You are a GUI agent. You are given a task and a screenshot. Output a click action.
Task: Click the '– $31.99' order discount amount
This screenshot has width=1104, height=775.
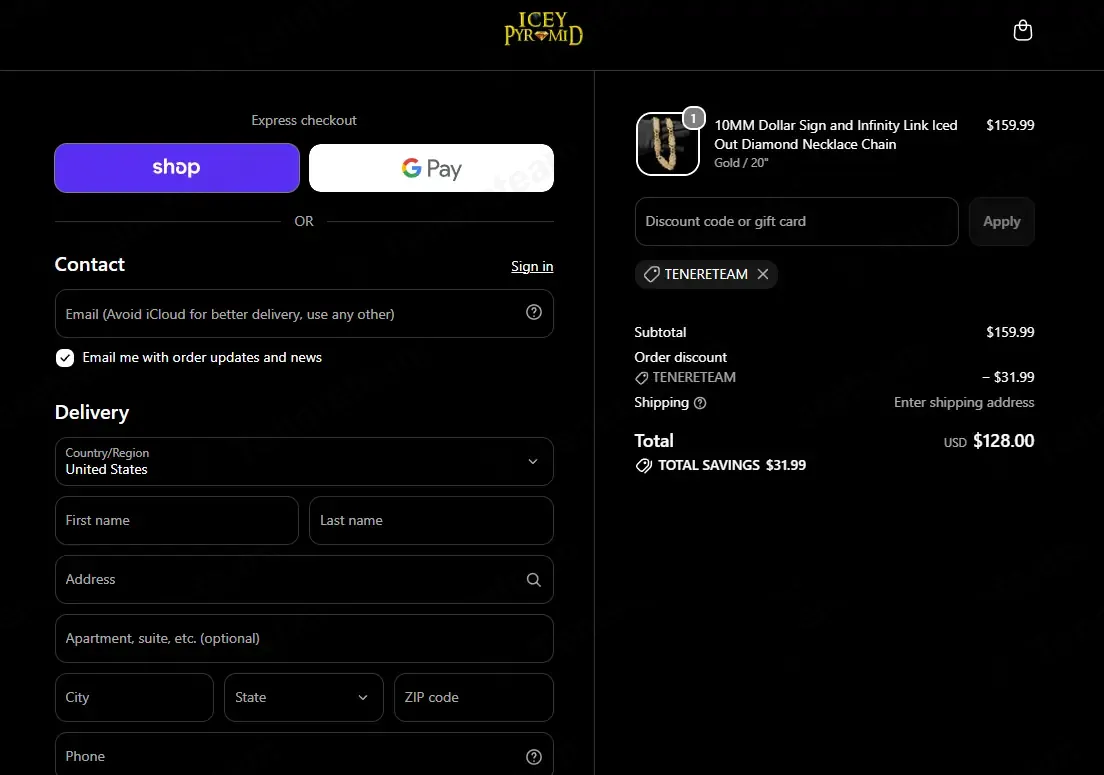[1008, 377]
